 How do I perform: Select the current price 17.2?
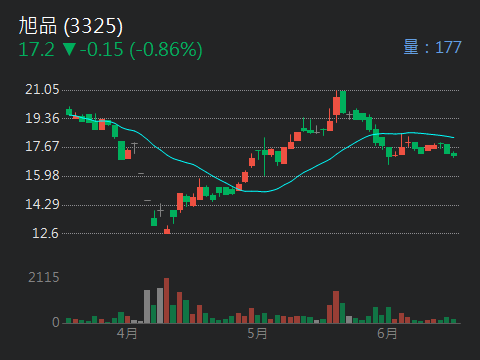(36, 49)
